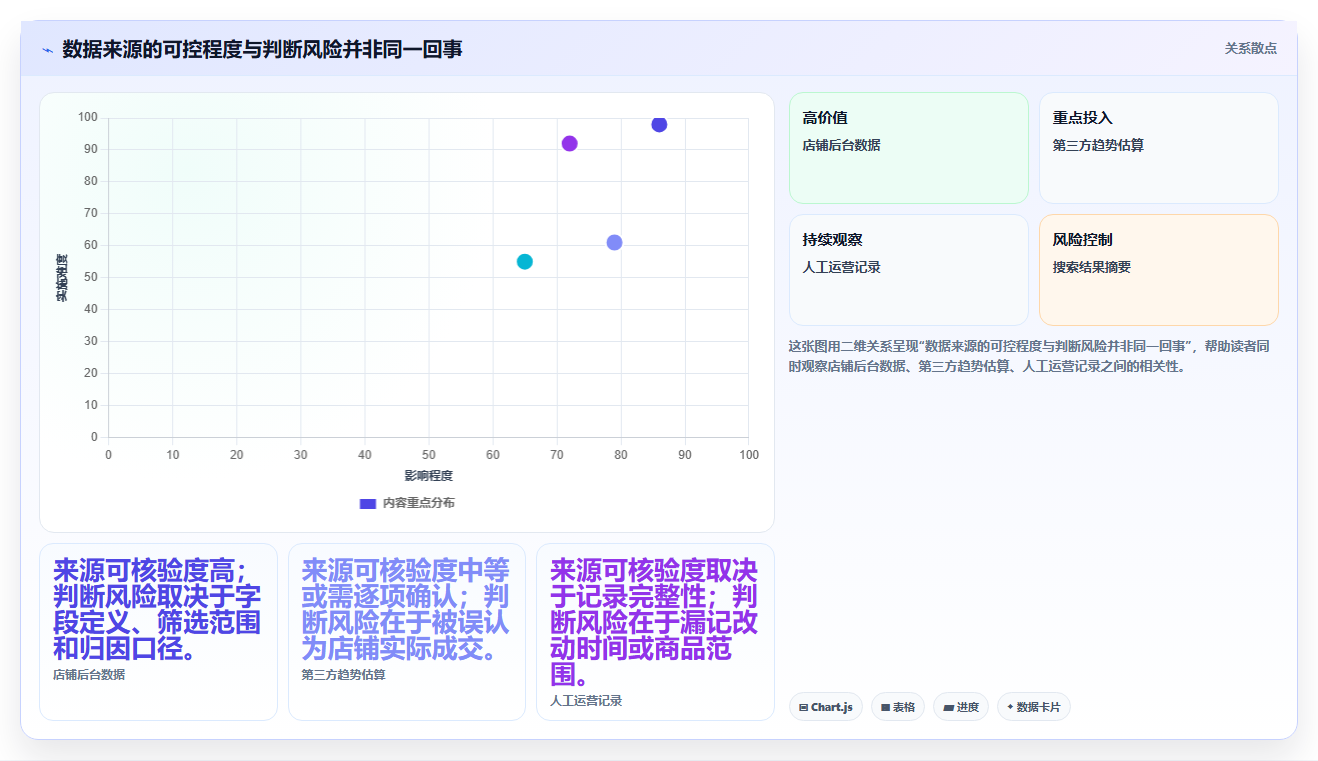
Task: Select the 数据卡片 tag chip
Action: 1034,707
